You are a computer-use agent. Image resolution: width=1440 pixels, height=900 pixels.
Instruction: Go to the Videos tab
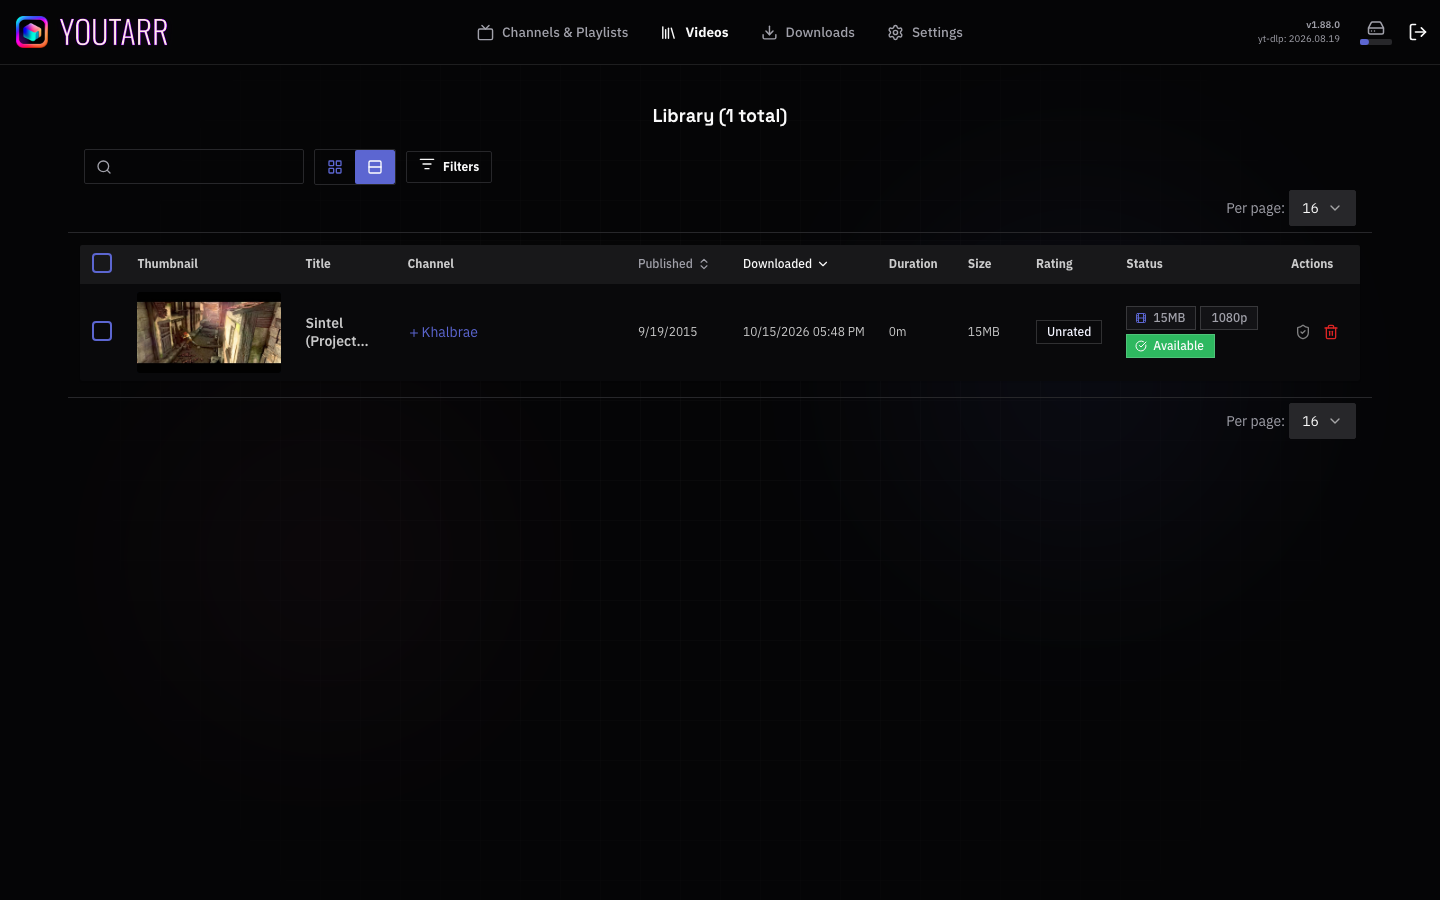(x=695, y=32)
